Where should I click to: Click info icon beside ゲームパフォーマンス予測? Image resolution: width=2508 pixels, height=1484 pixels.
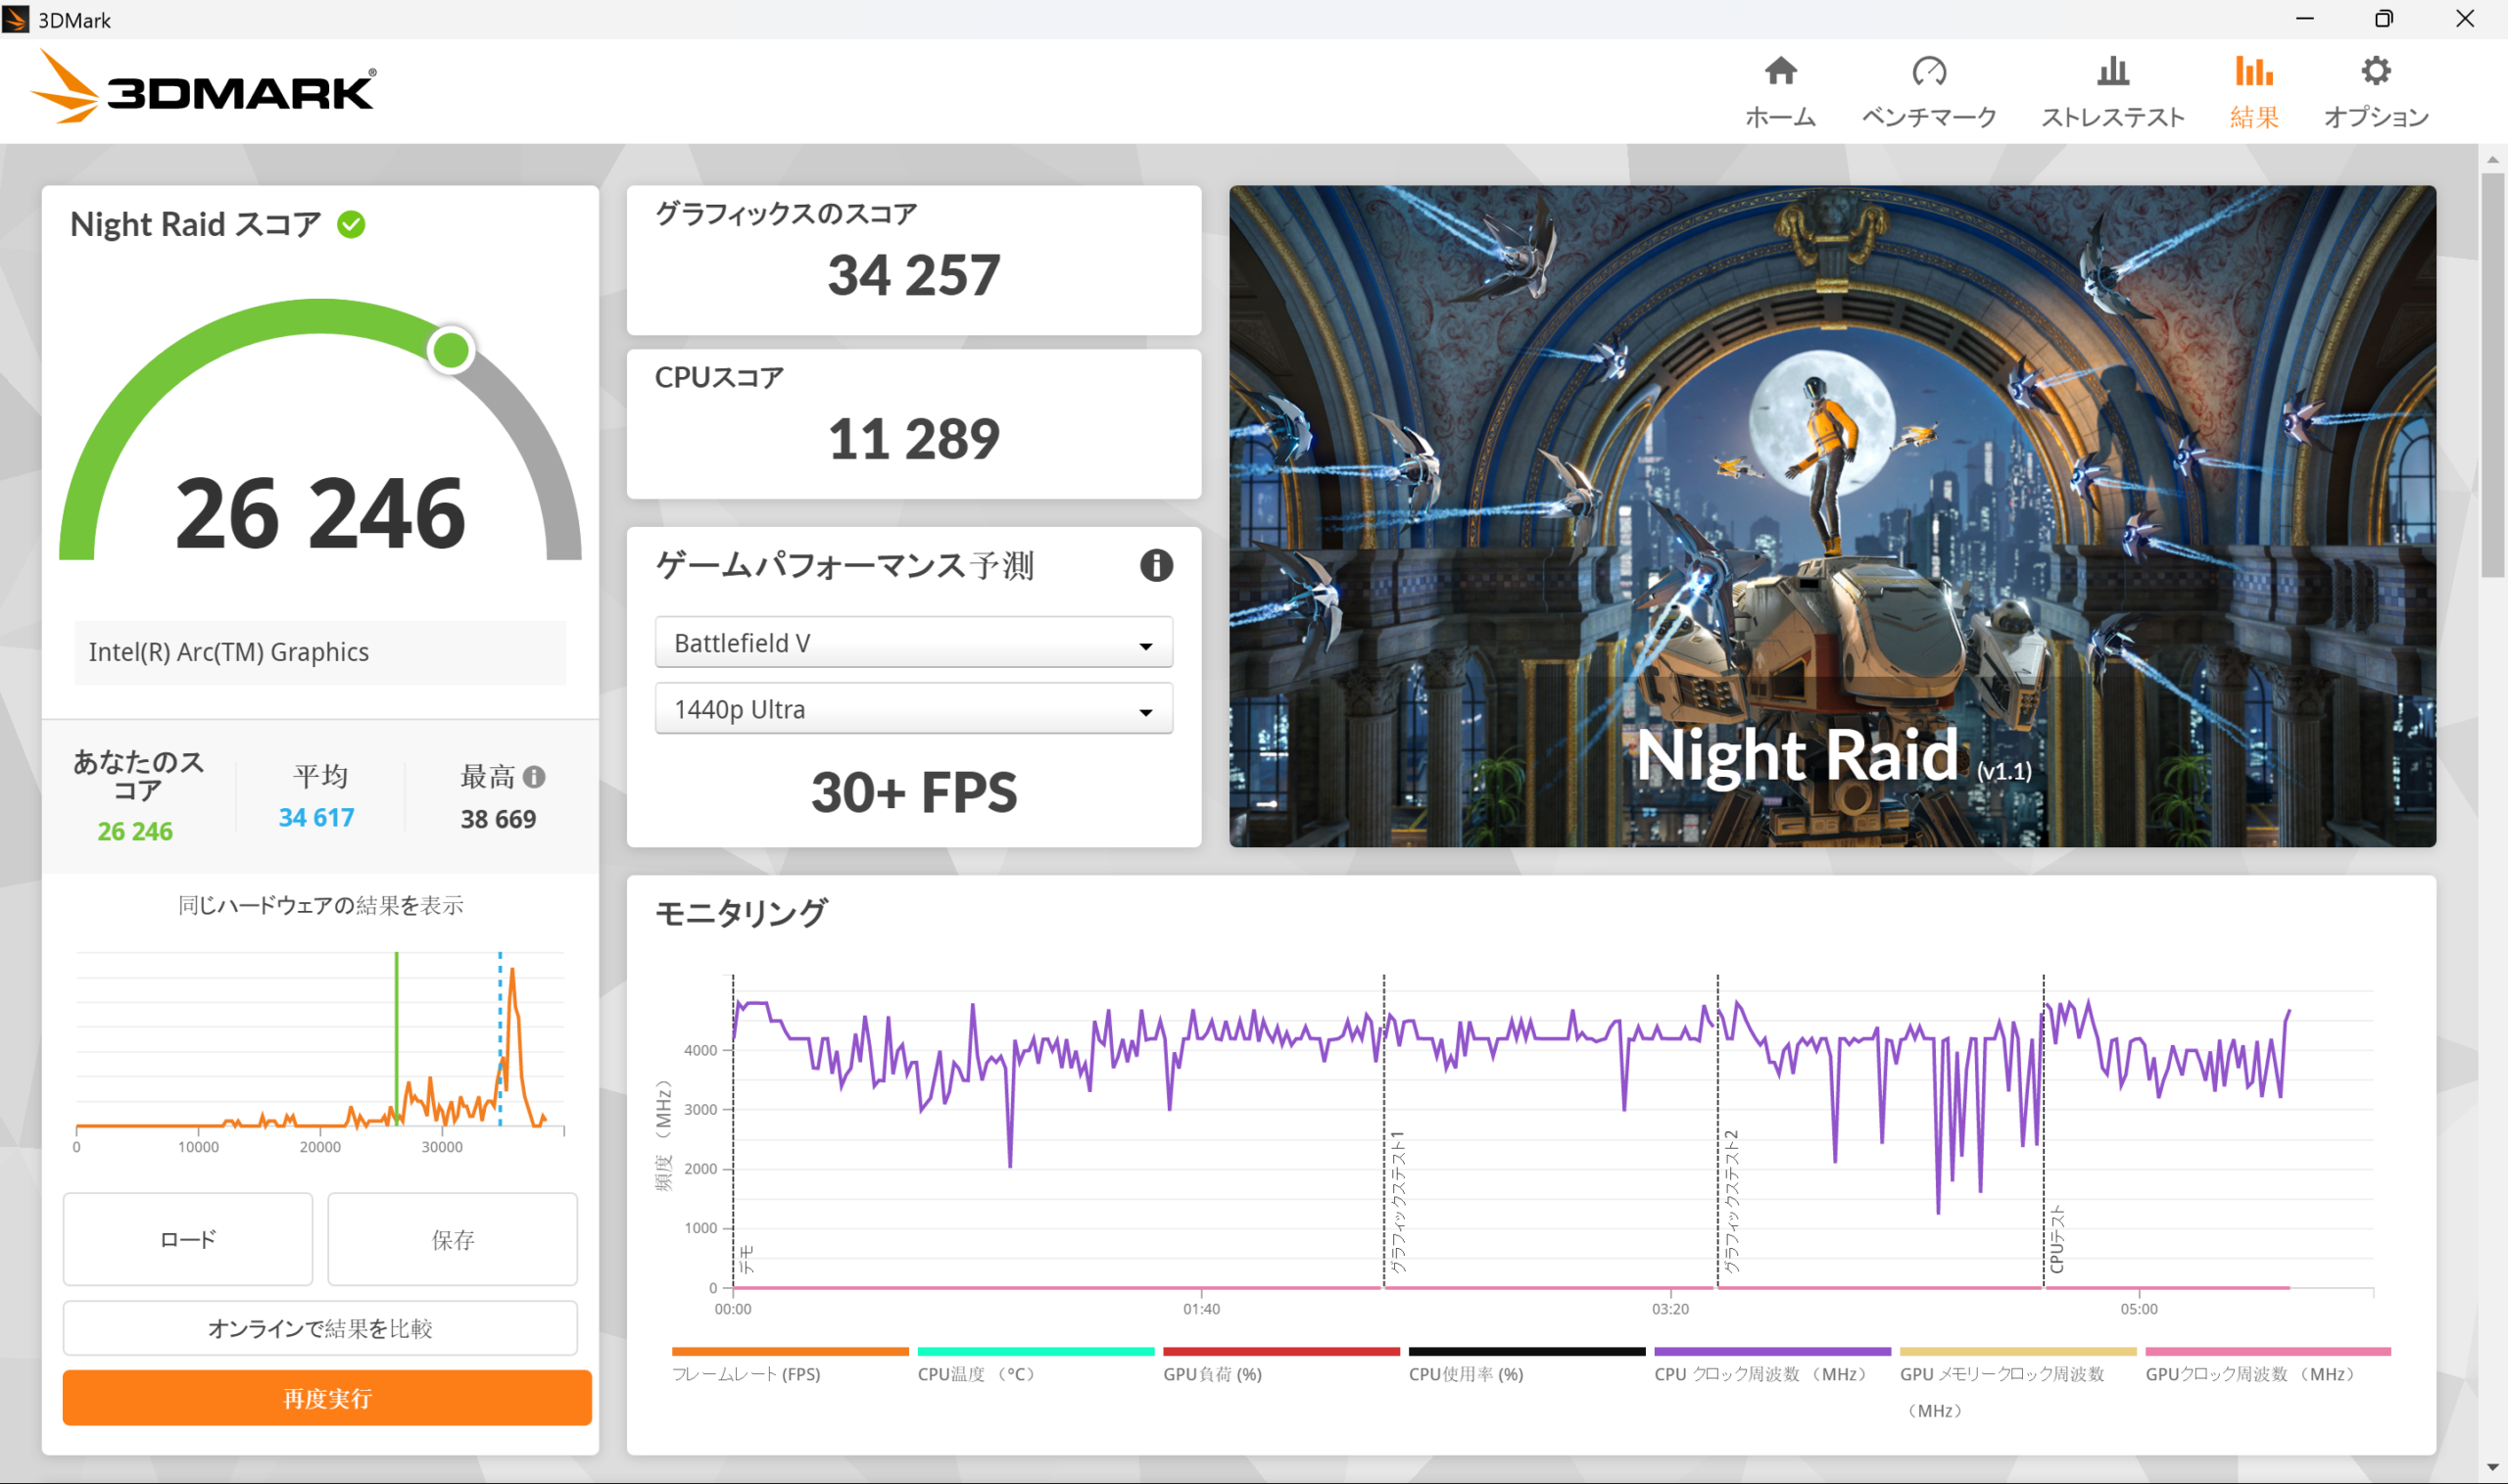(x=1156, y=566)
